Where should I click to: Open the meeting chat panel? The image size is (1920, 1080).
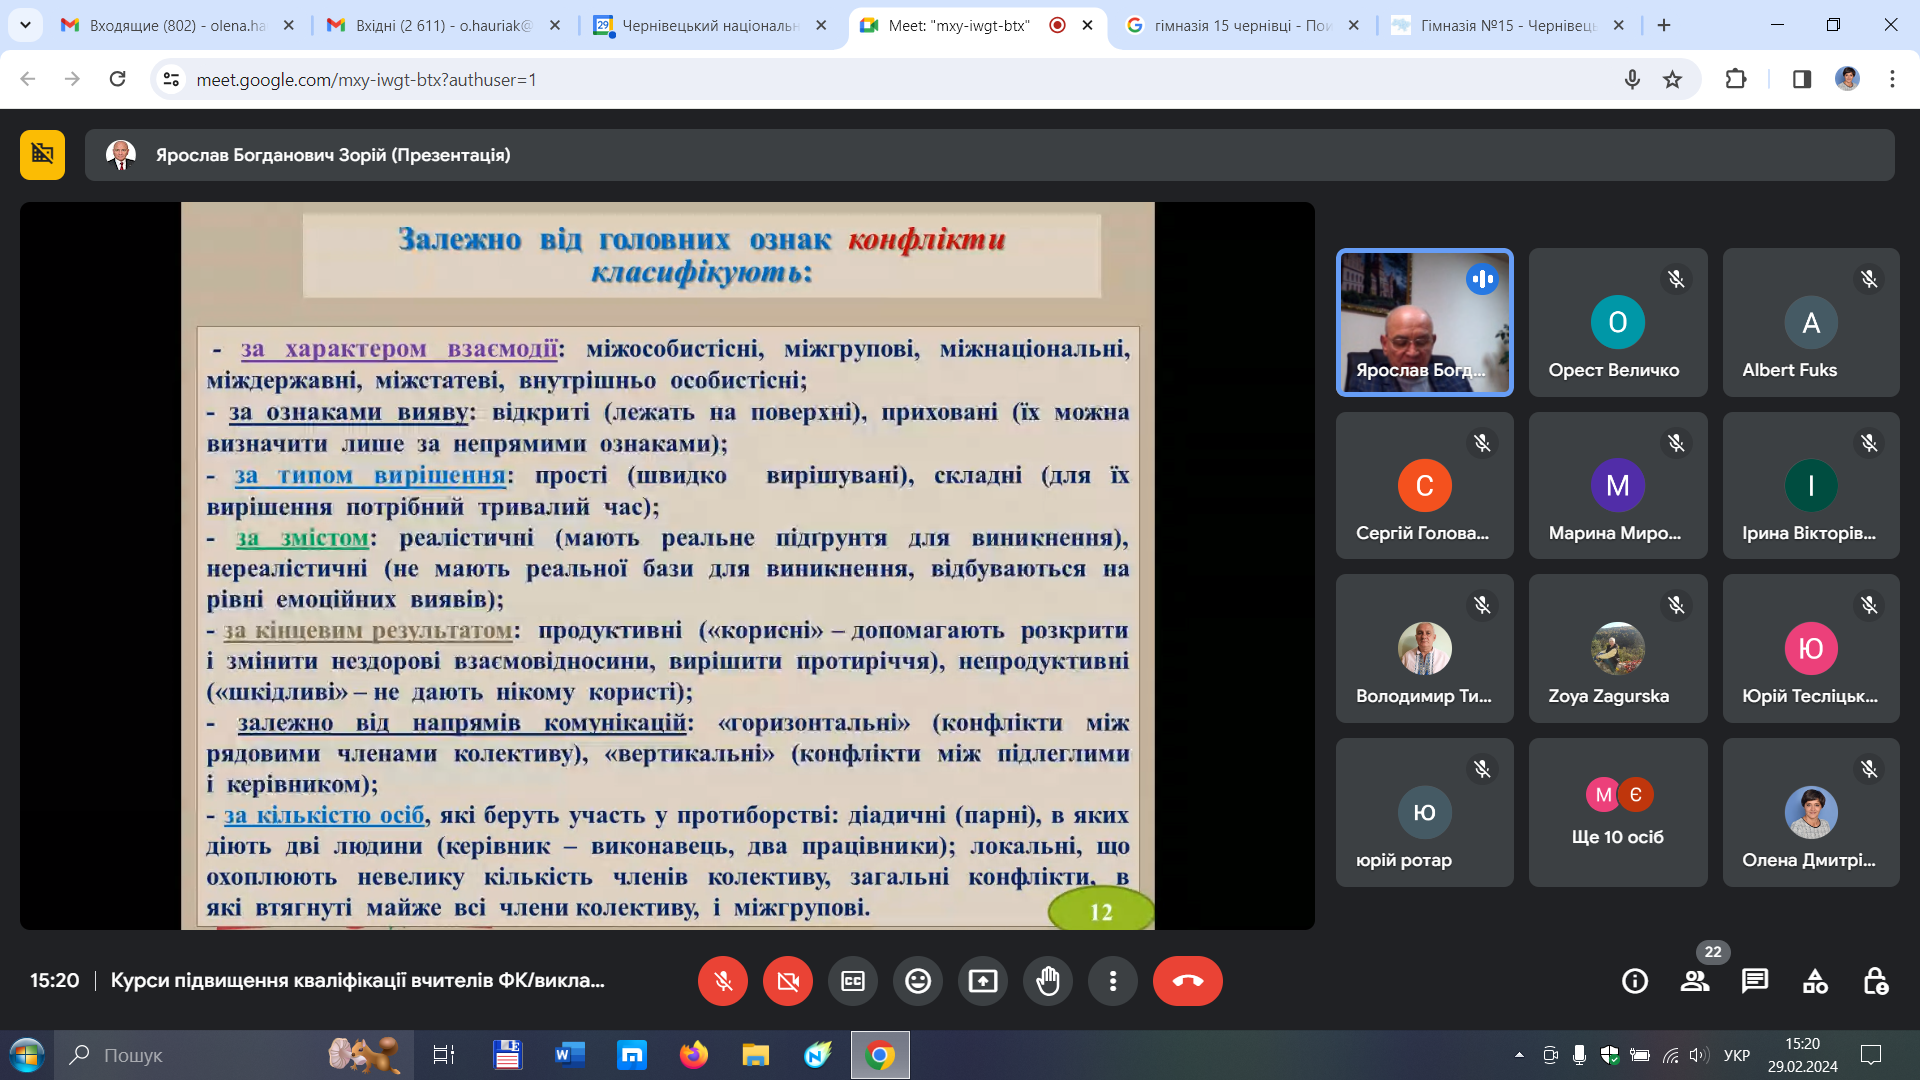point(1755,981)
